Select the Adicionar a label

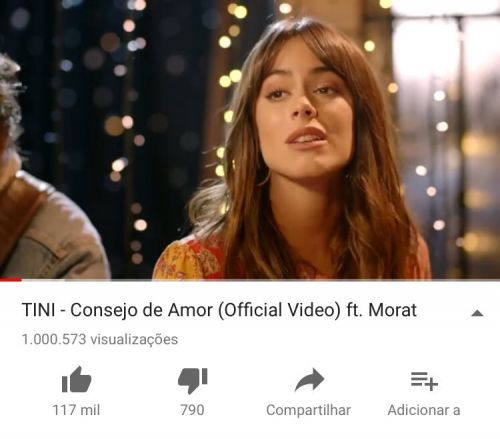point(424,410)
